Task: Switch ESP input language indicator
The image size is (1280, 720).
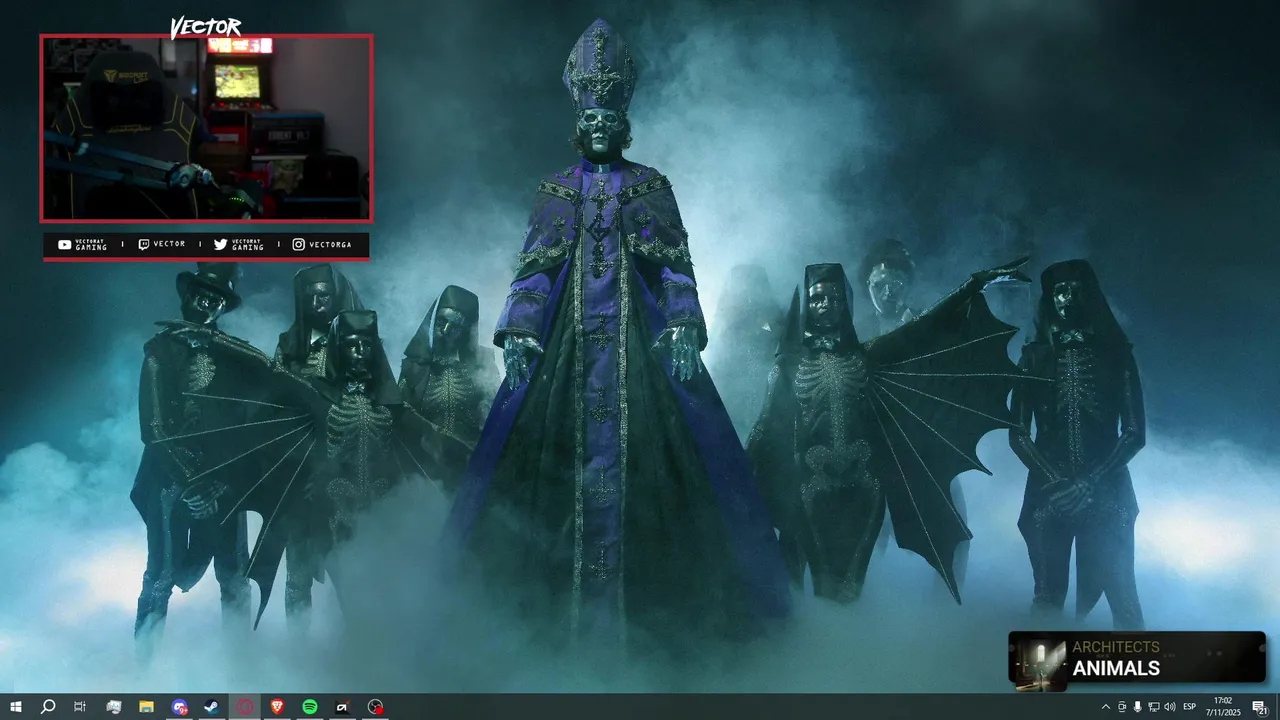Action: coord(1190,707)
